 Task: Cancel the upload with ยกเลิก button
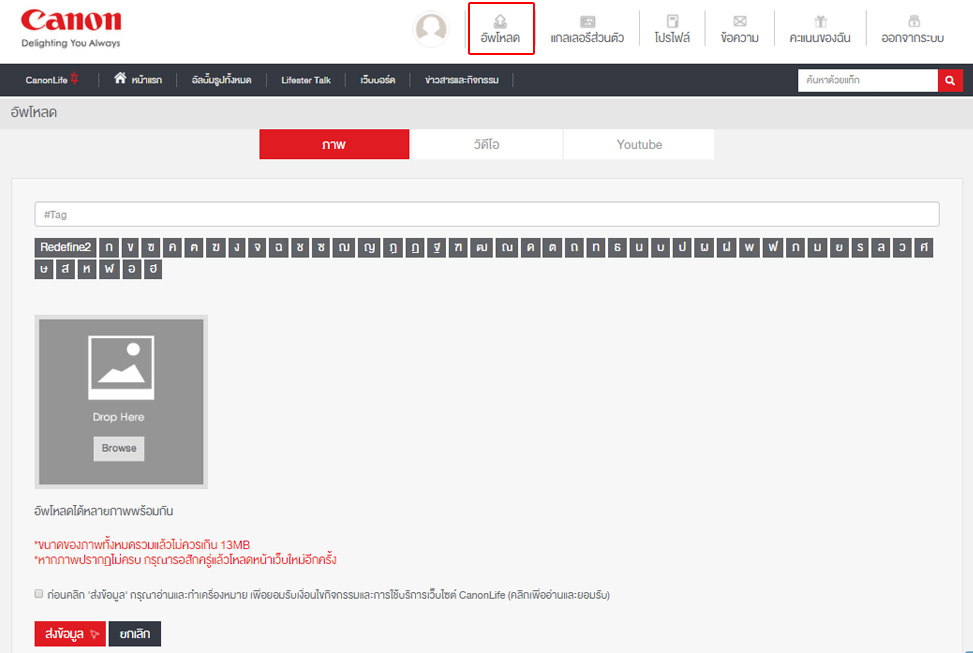click(134, 634)
